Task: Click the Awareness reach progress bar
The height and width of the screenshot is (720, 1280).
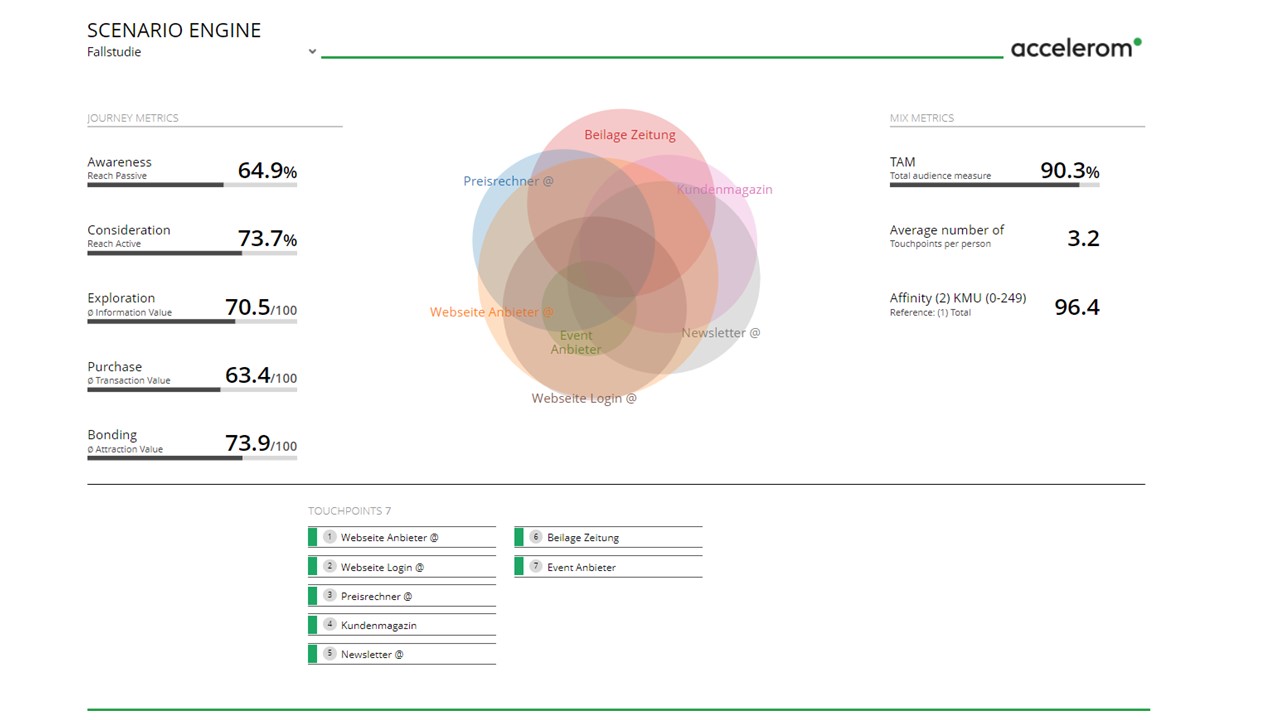Action: (x=191, y=185)
